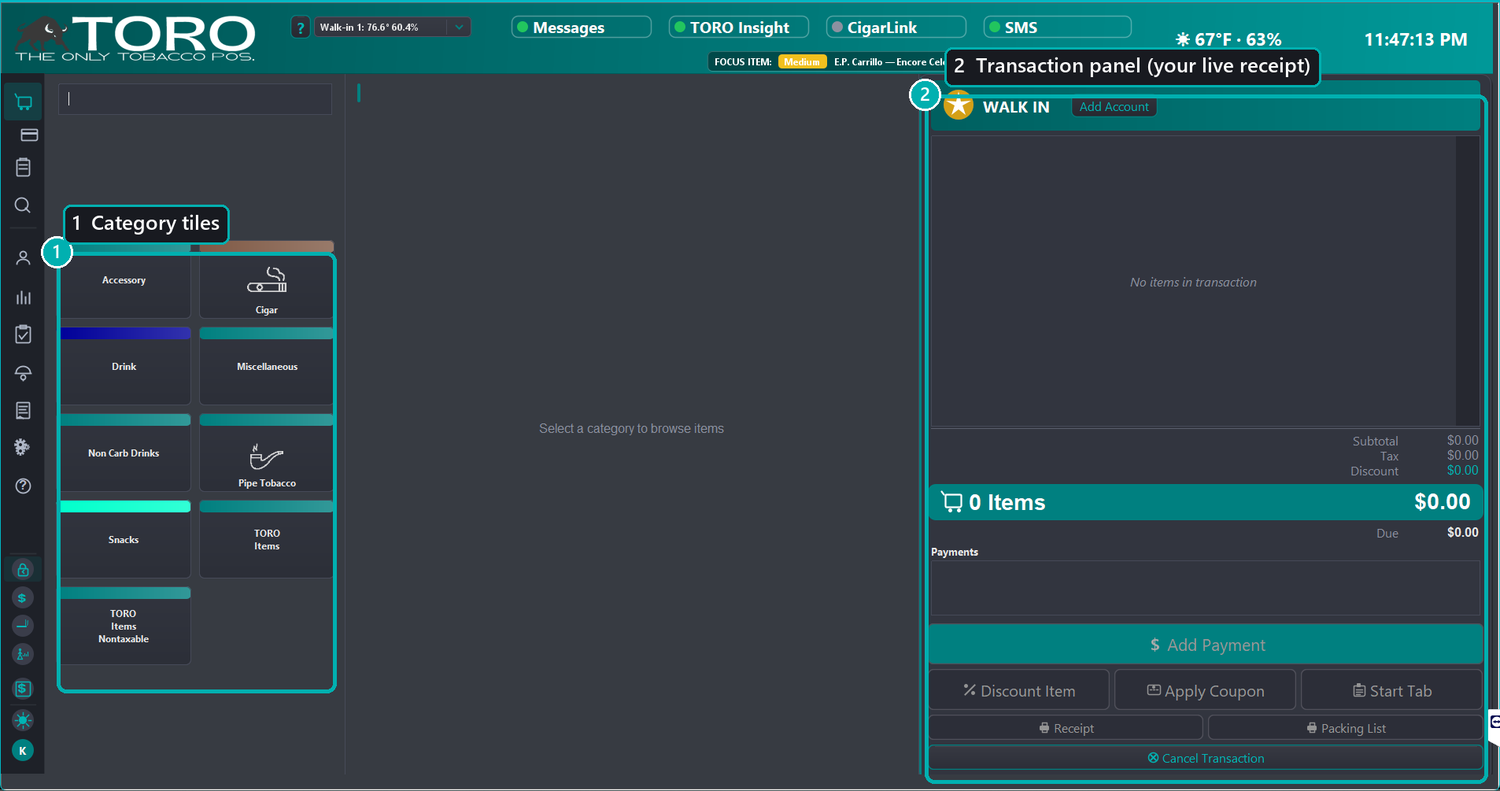Click the E.P. Carrillo focus item text
The width and height of the screenshot is (1500, 791).
(888, 62)
